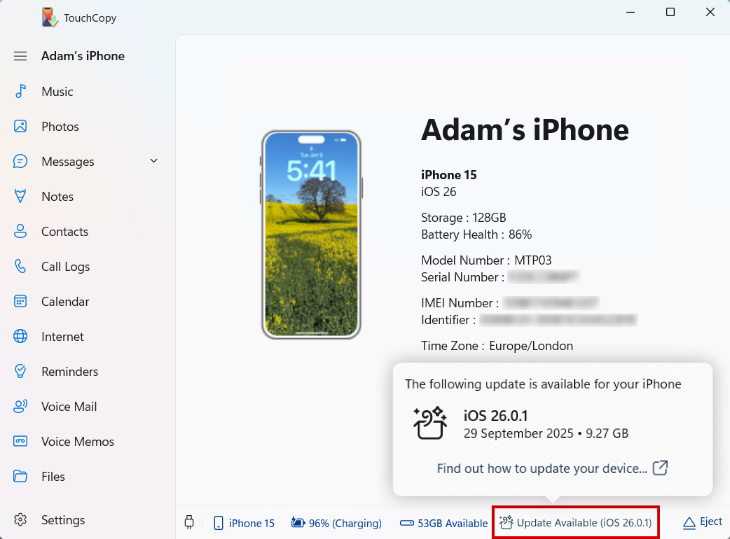This screenshot has width=730, height=539.
Task: Select Contacts in the sidebar
Action: 65,231
